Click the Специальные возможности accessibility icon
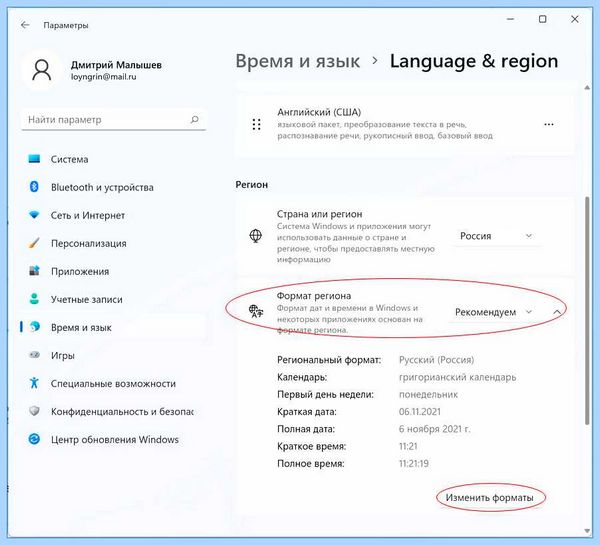 point(34,383)
